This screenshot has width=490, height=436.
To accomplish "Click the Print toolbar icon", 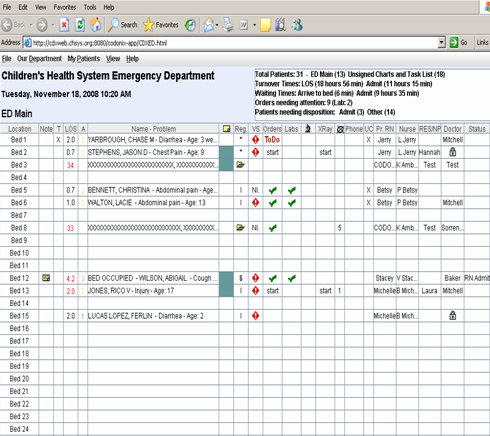I will 228,25.
